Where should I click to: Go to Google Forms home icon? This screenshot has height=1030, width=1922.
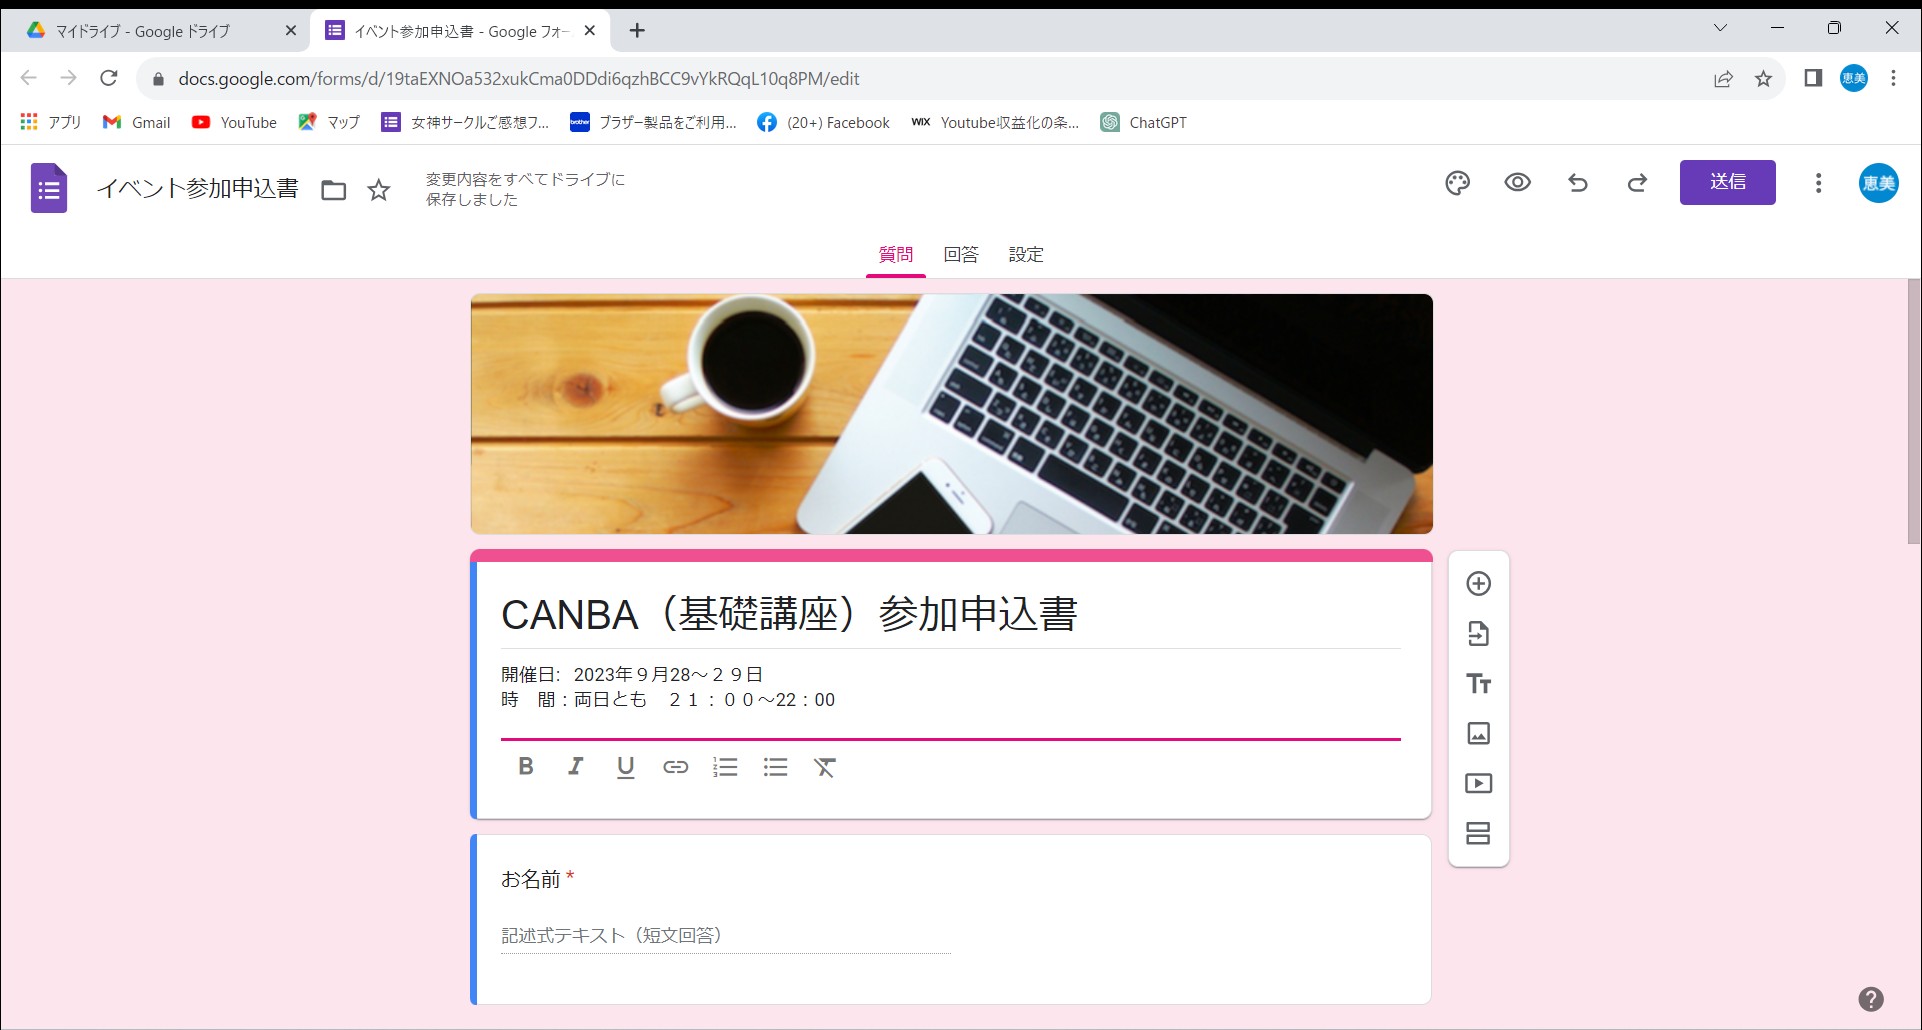pos(48,188)
